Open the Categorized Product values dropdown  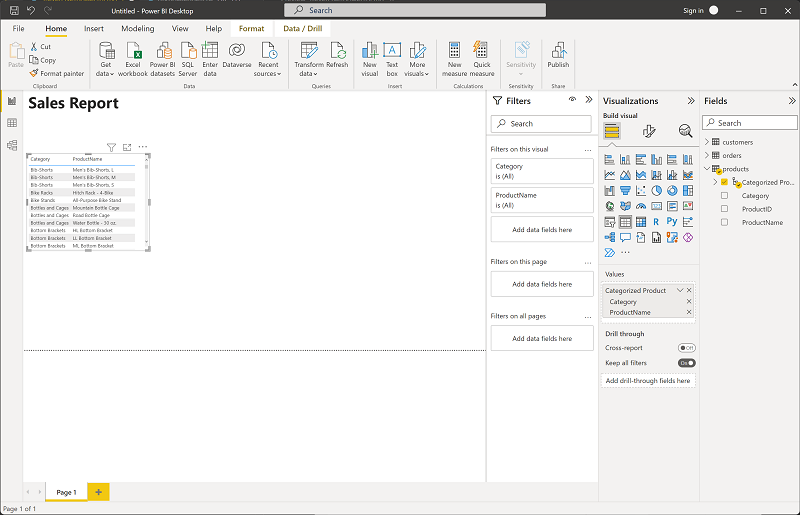click(x=680, y=290)
